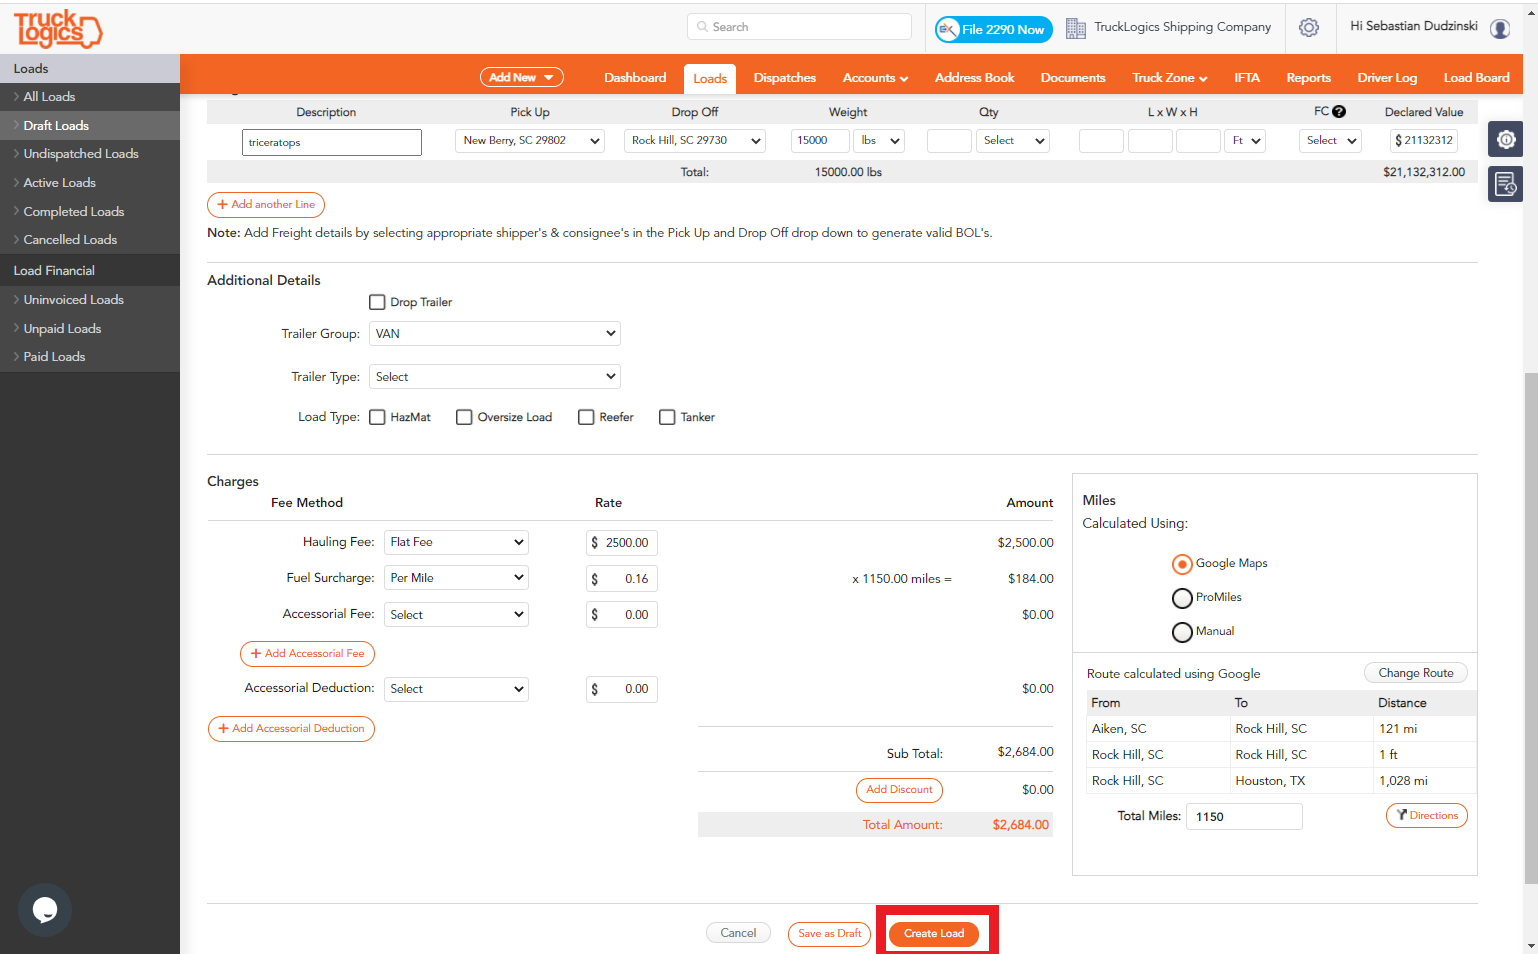Open the Trailer Type dropdown
This screenshot has width=1538, height=954.
coord(495,377)
